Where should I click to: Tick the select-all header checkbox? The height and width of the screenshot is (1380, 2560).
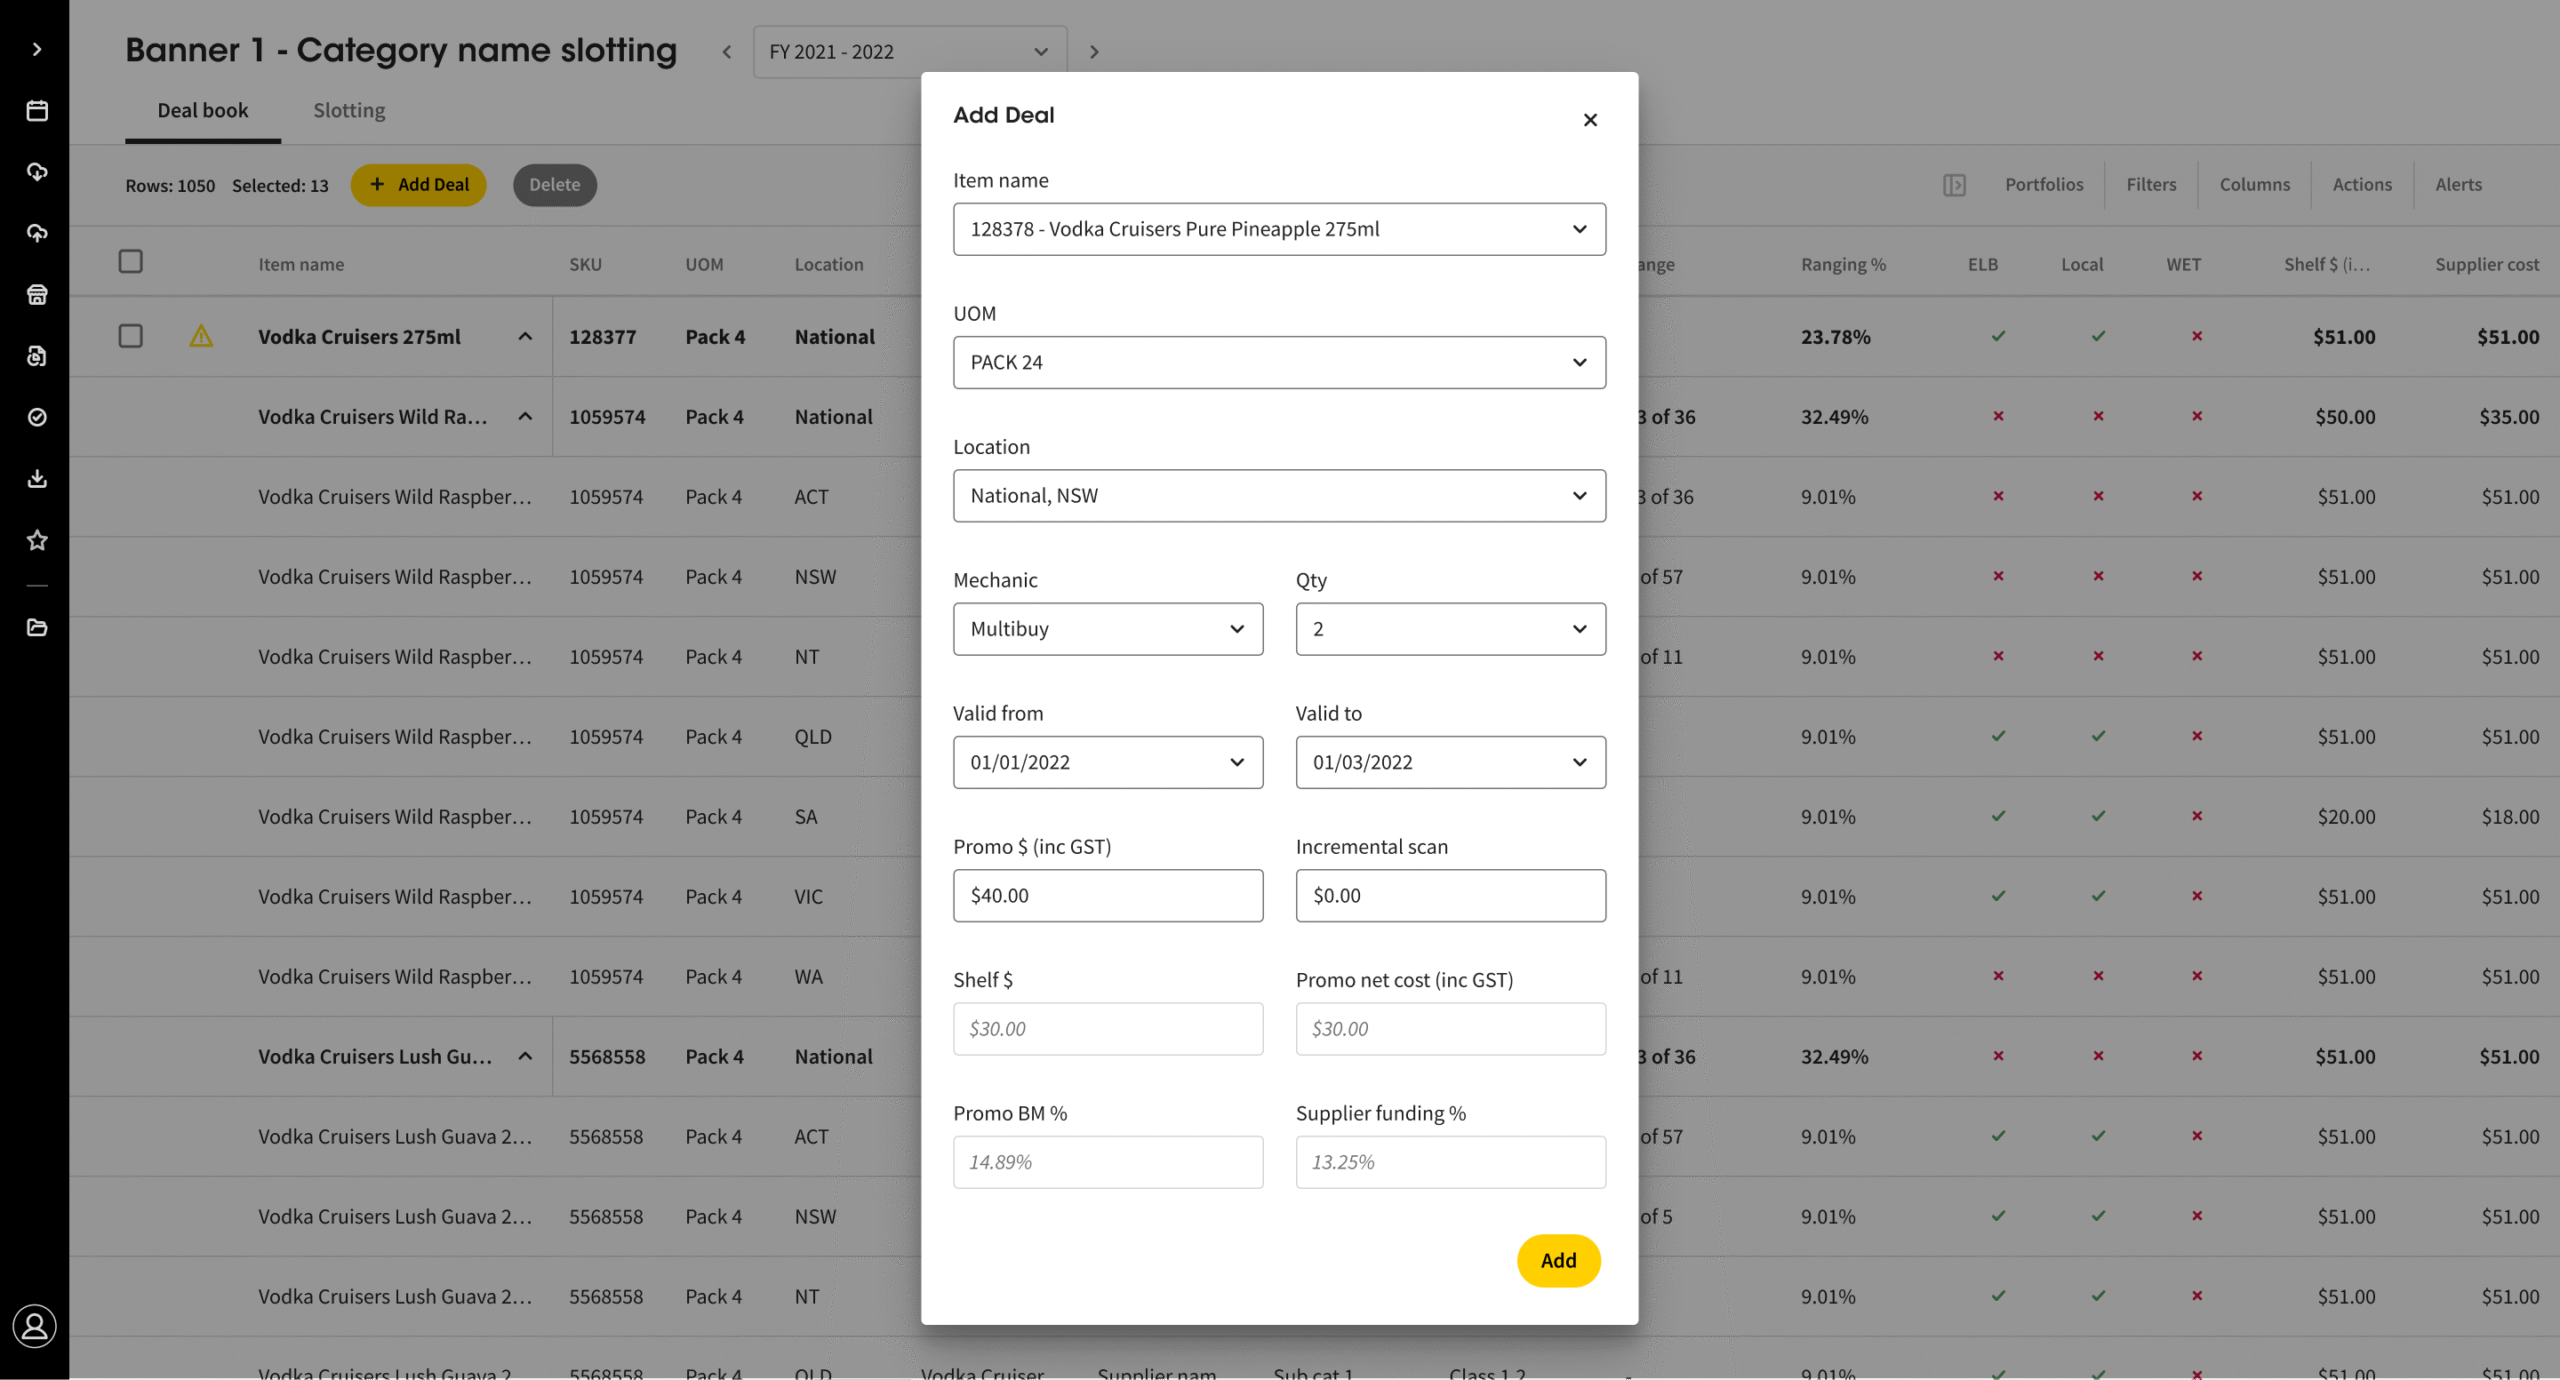pos(131,262)
